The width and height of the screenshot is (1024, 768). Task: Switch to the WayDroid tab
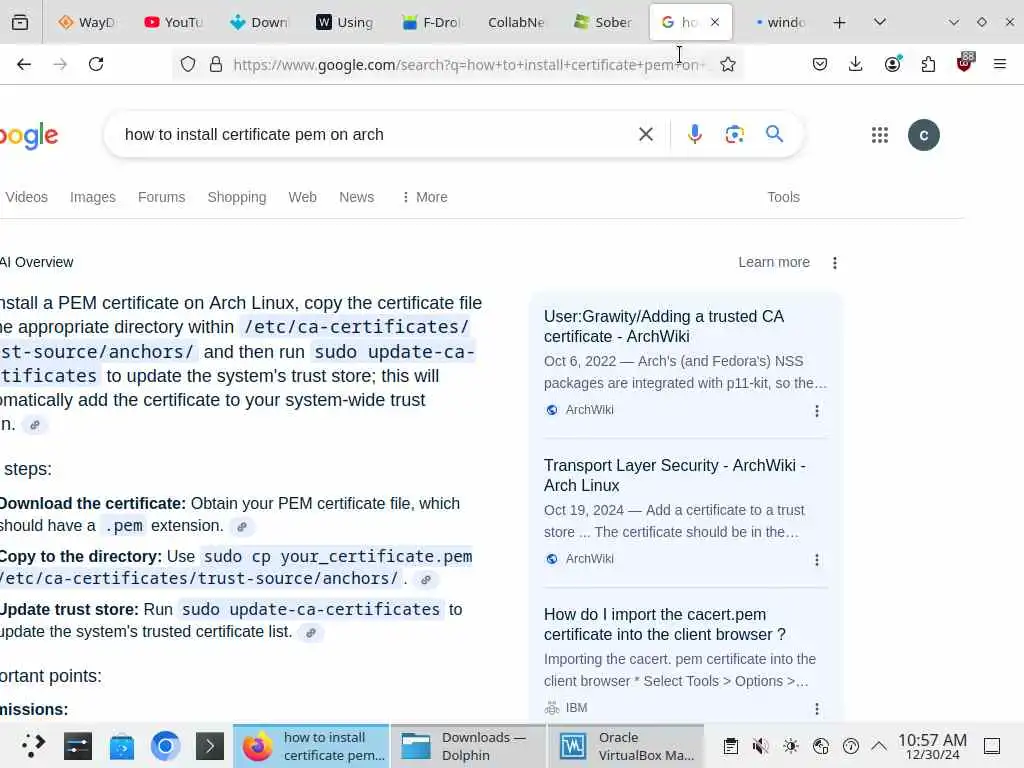pos(87,22)
